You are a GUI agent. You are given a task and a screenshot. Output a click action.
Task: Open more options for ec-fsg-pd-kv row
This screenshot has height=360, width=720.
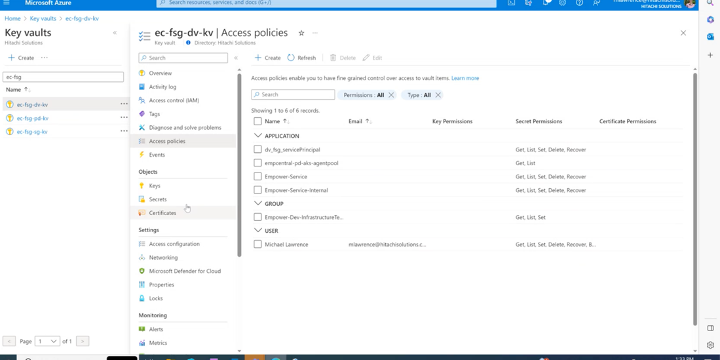pos(124,118)
